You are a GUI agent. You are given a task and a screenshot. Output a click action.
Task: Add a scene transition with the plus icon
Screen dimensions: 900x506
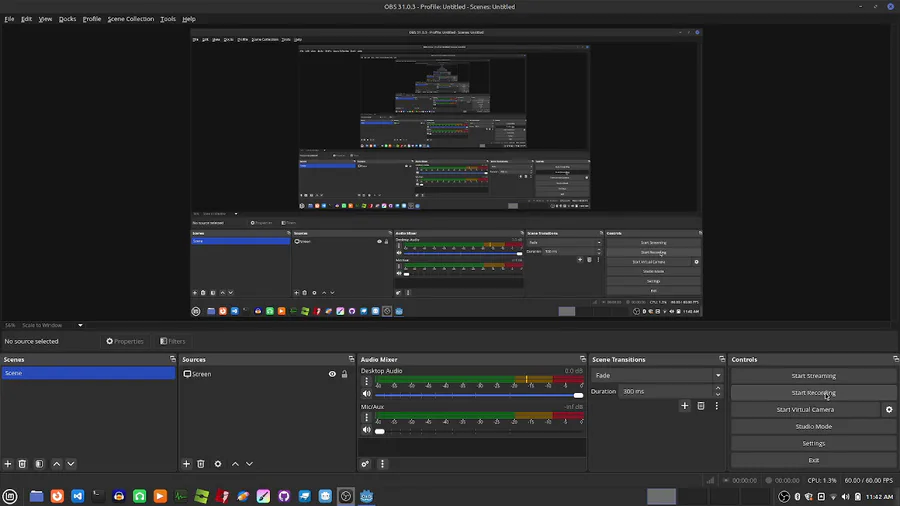click(685, 406)
